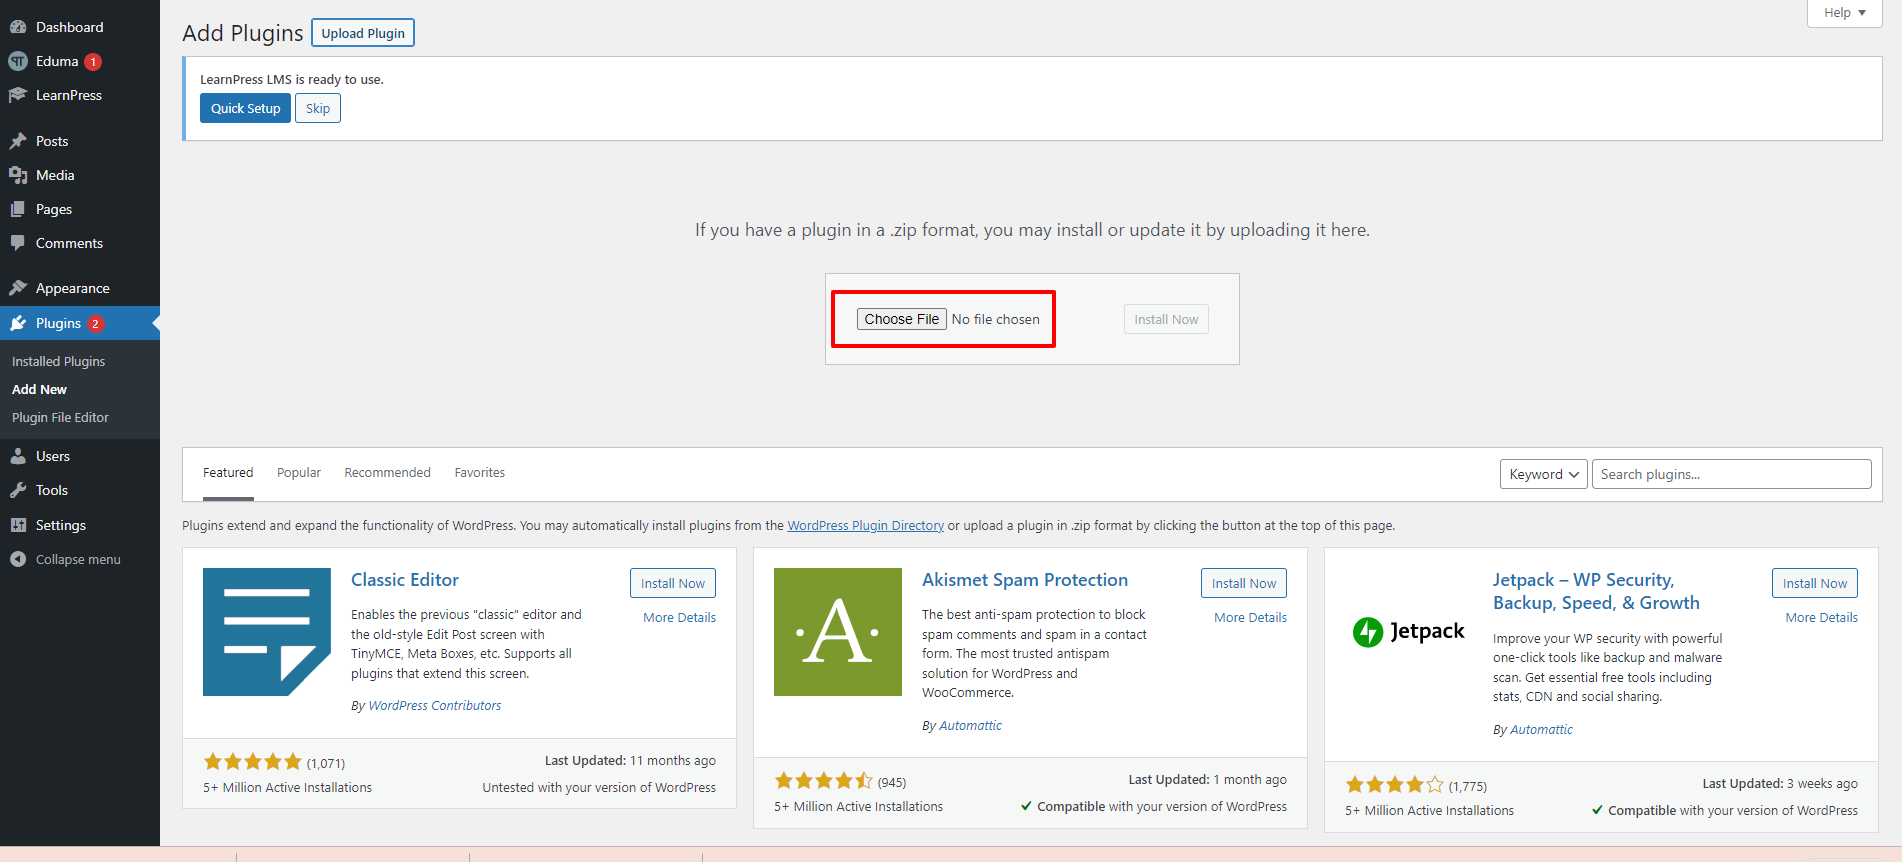Click the Akismet star rating

point(824,781)
